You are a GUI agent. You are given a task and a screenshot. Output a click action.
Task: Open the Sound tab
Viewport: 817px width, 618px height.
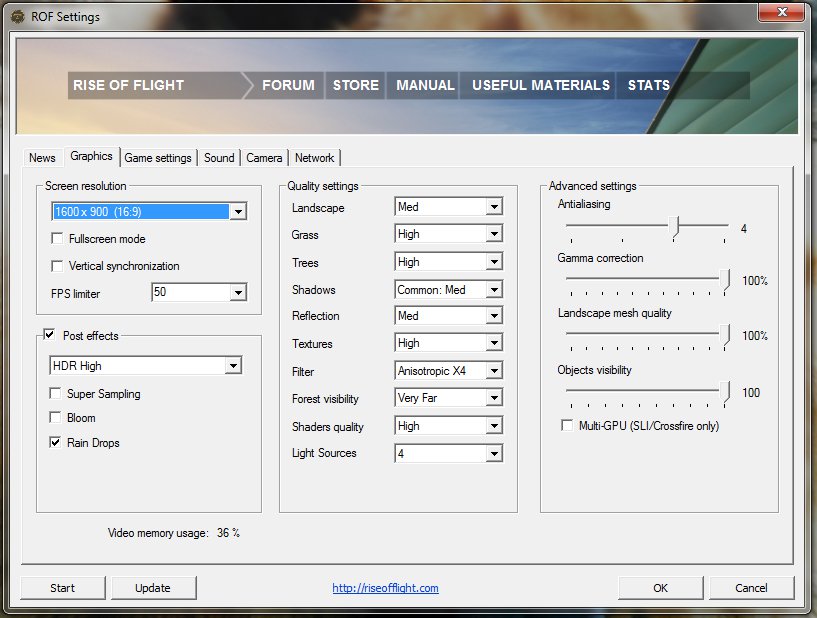click(x=219, y=158)
